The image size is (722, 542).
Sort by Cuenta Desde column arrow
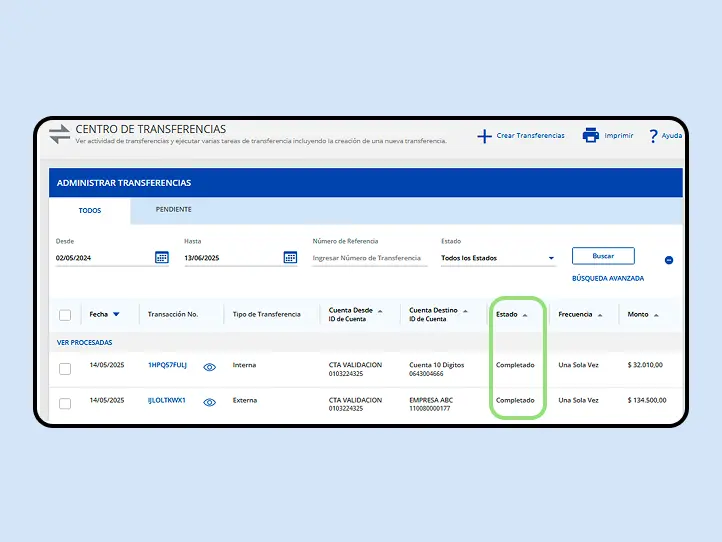point(380,311)
